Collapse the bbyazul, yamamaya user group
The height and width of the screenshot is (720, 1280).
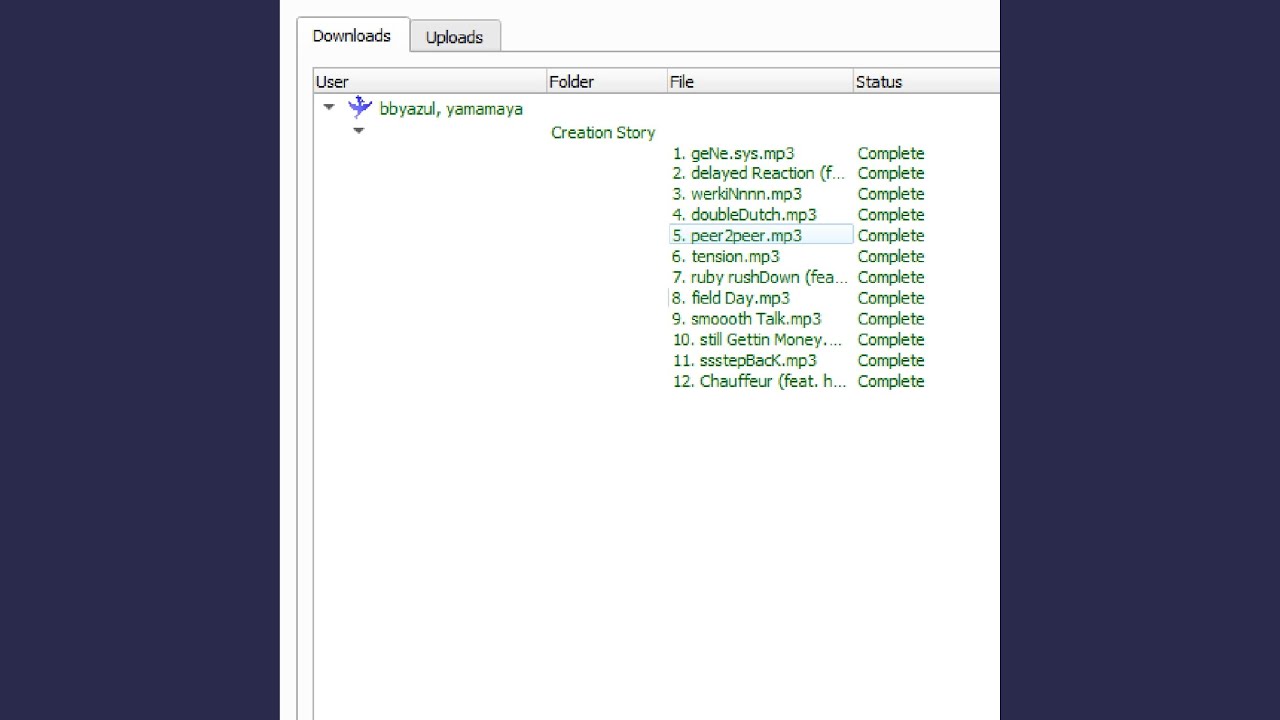coord(329,107)
